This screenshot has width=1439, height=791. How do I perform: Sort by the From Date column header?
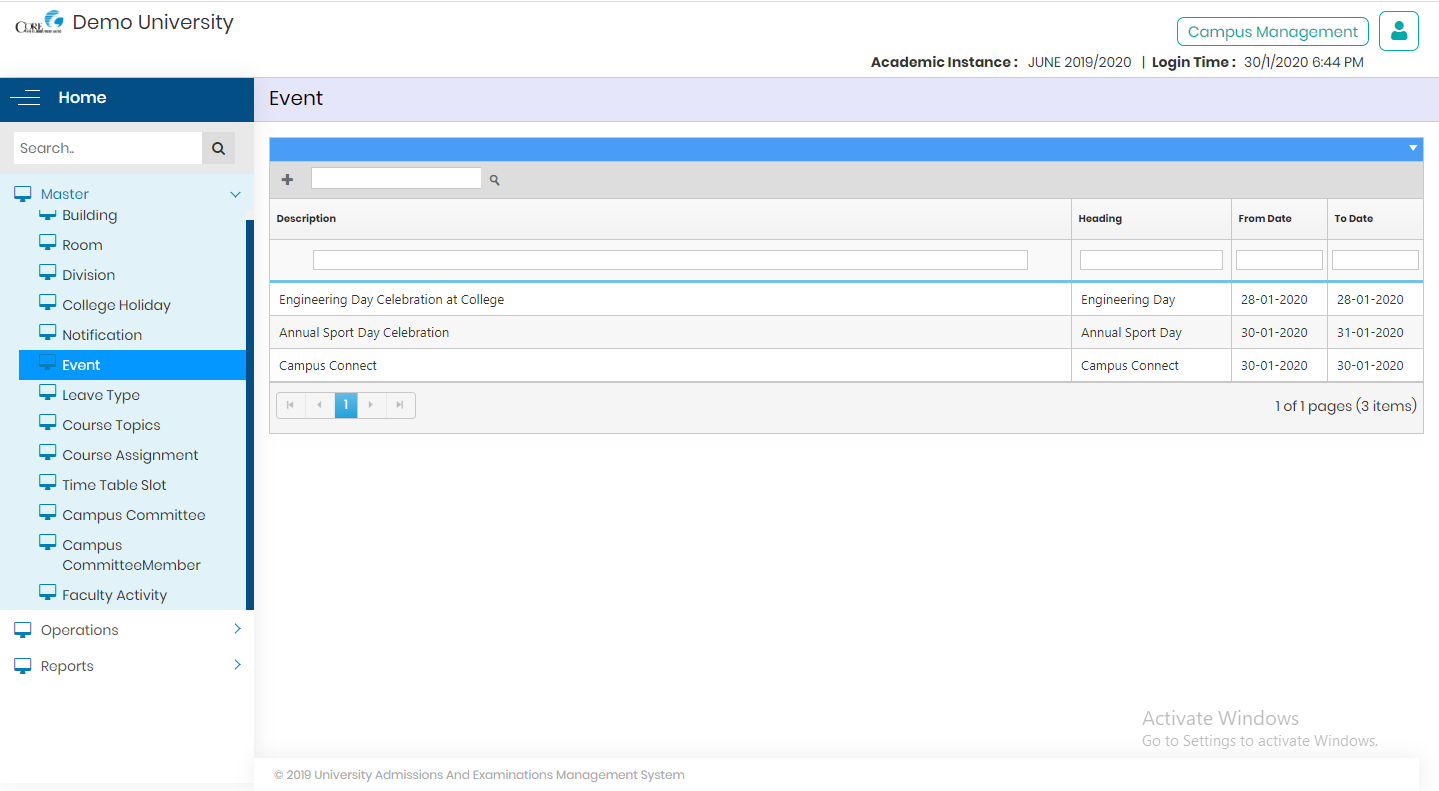click(1265, 219)
